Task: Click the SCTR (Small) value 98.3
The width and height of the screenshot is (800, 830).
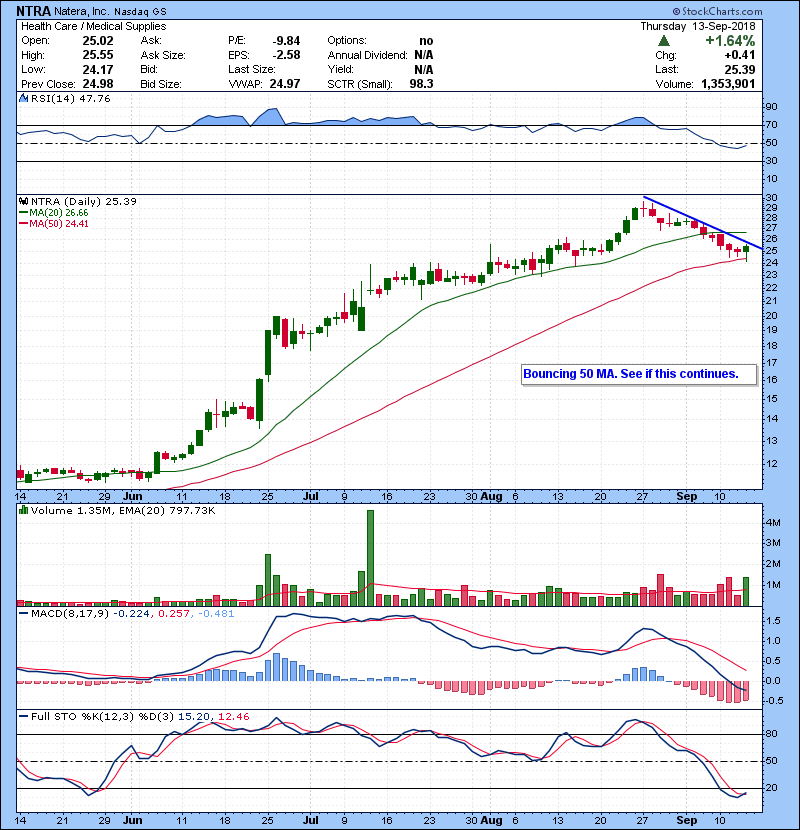Action: pos(421,84)
